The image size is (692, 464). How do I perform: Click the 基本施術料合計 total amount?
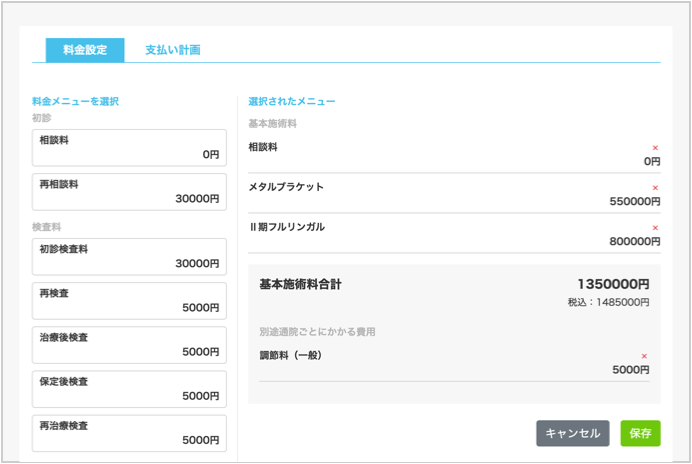[612, 284]
